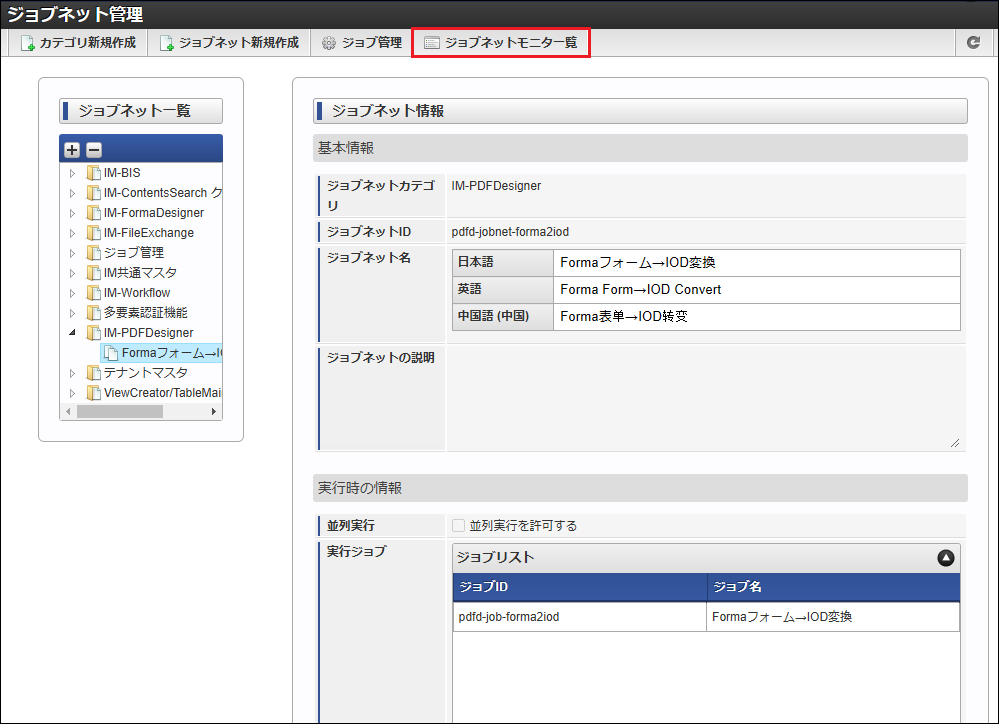Viewport: 999px width, 724px height.
Task: Expand the IM-FormaDesigner tree node
Action: (x=72, y=213)
